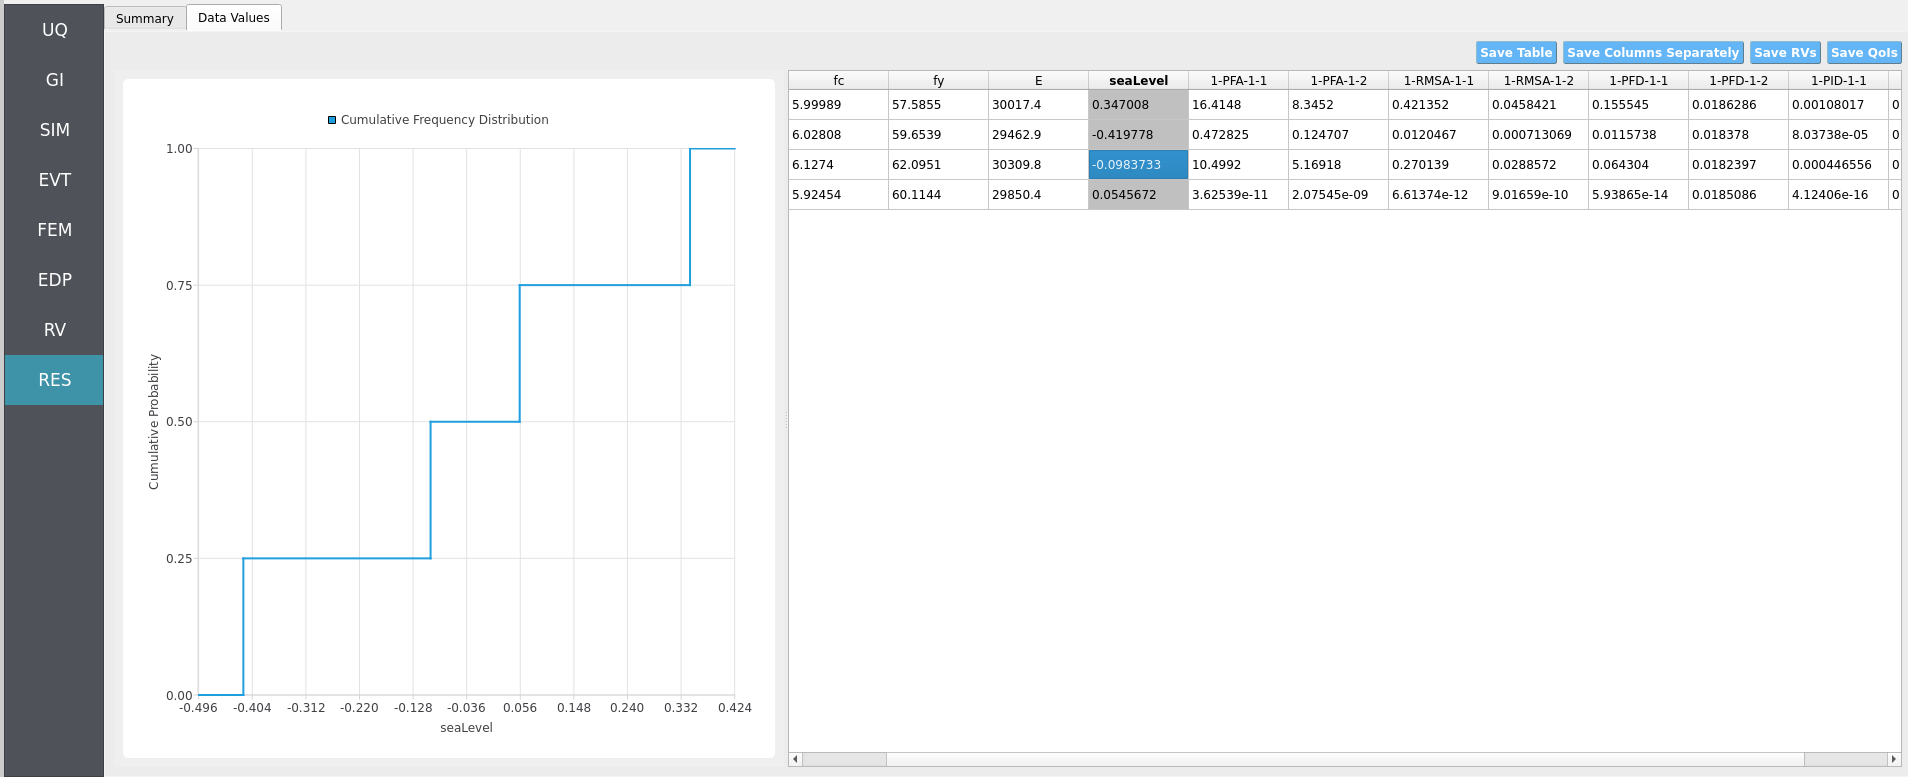Select cell with value 30017.4
Screen dimensions: 1908x777
click(x=1038, y=105)
